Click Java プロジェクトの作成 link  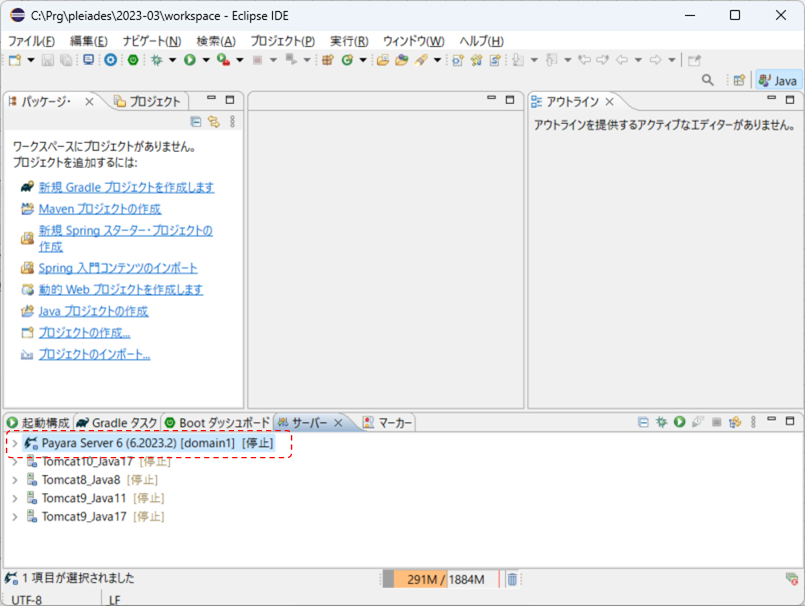coord(93,311)
